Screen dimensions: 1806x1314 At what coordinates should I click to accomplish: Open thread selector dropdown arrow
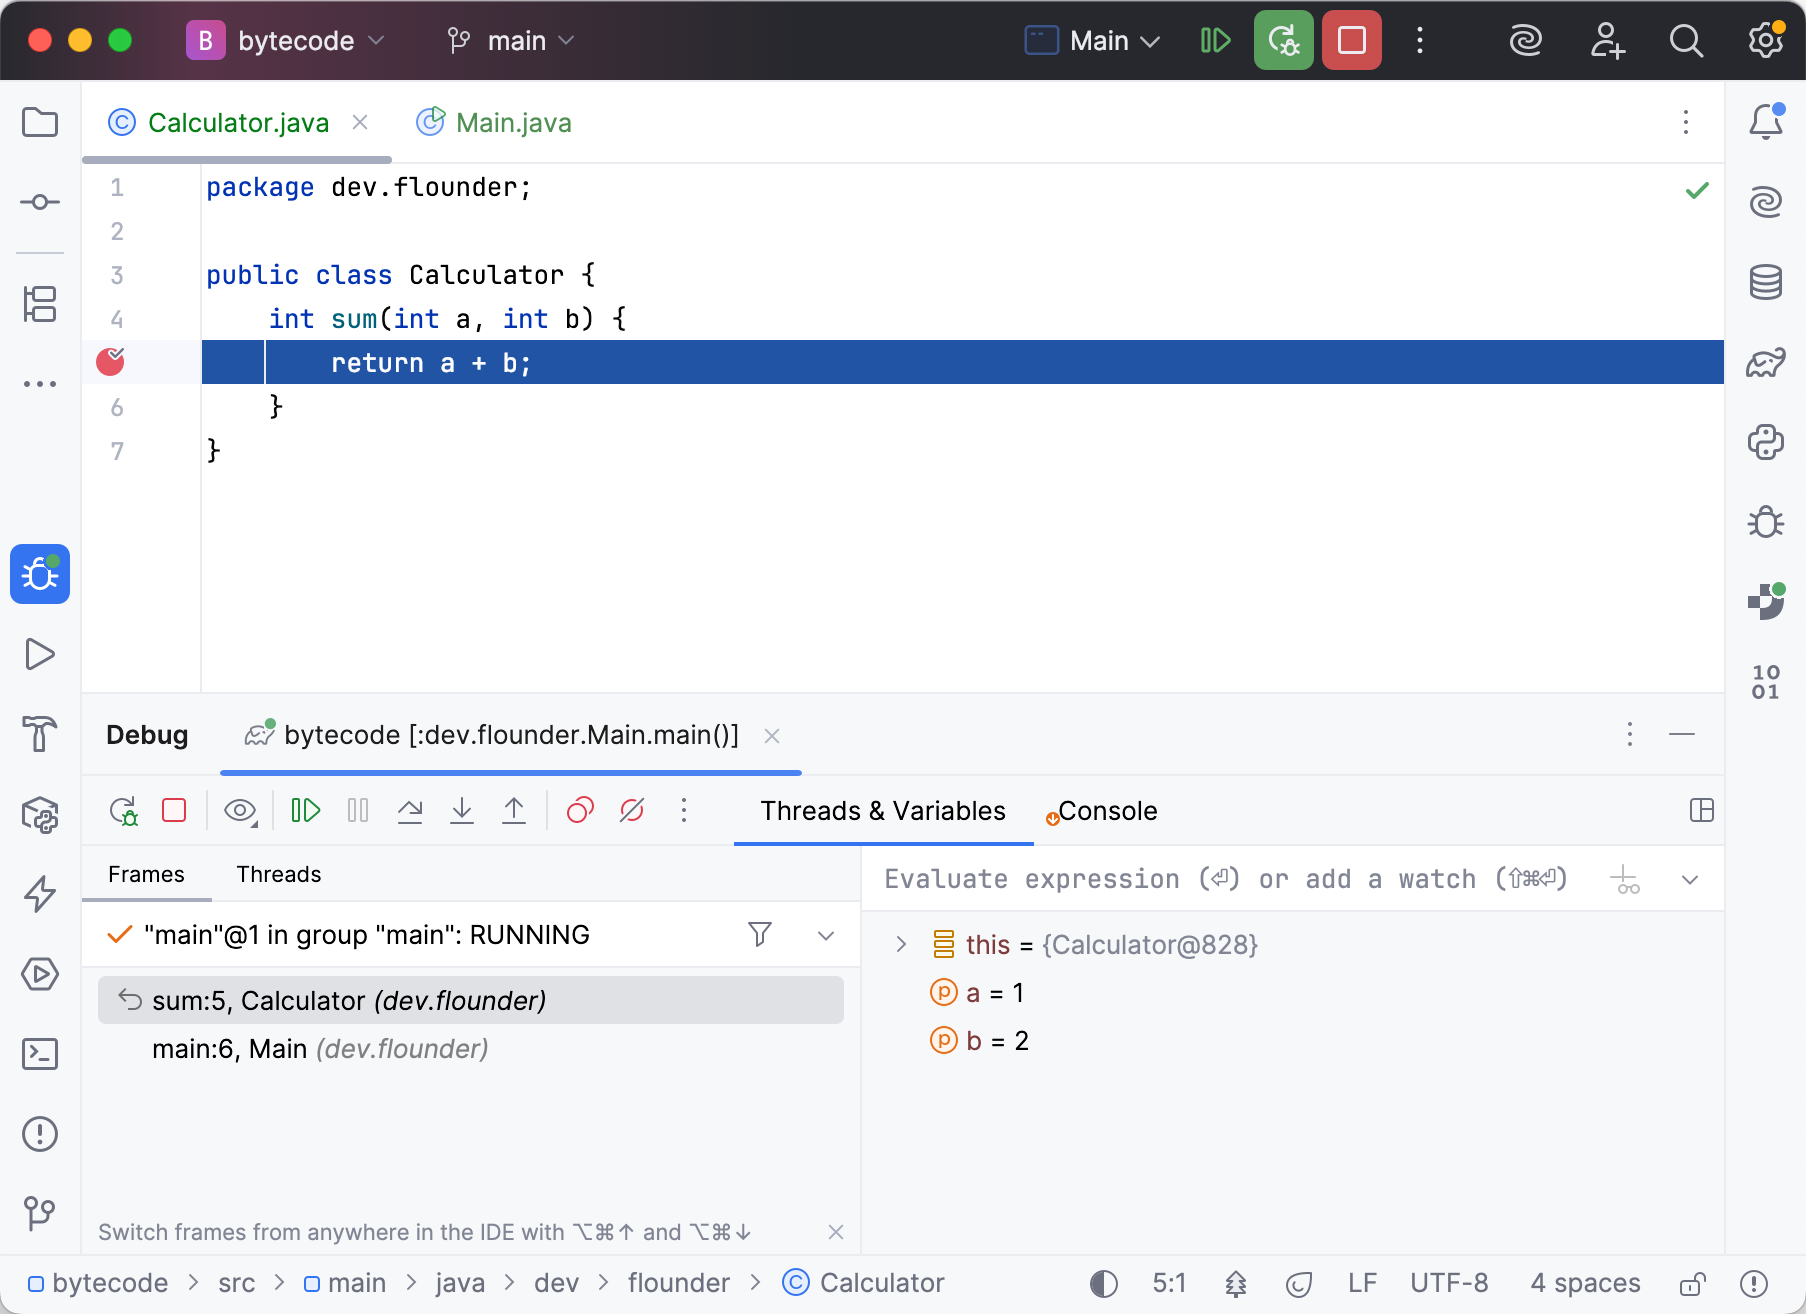click(x=826, y=936)
